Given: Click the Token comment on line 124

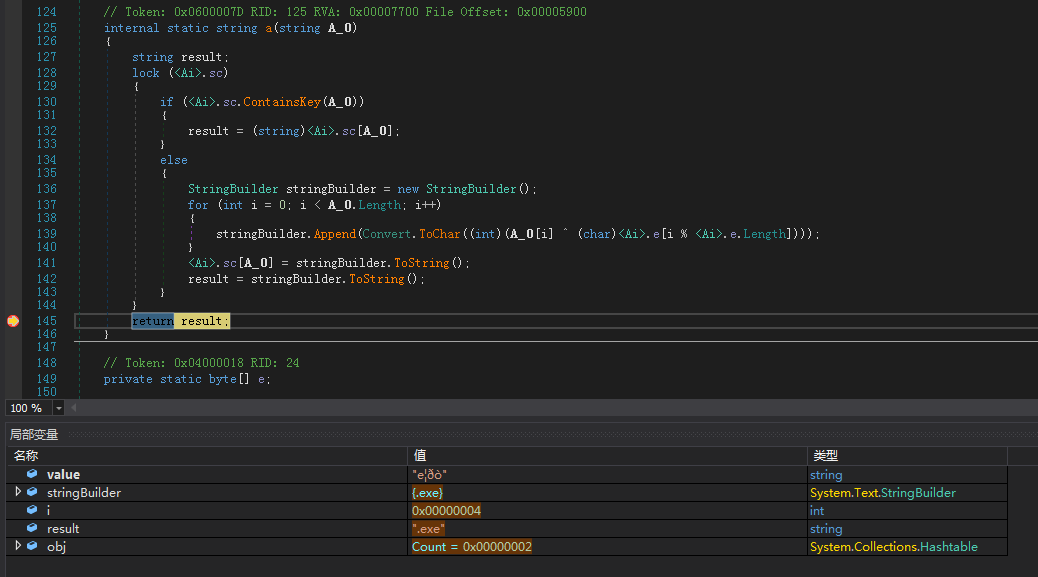Looking at the screenshot, I should coord(345,12).
